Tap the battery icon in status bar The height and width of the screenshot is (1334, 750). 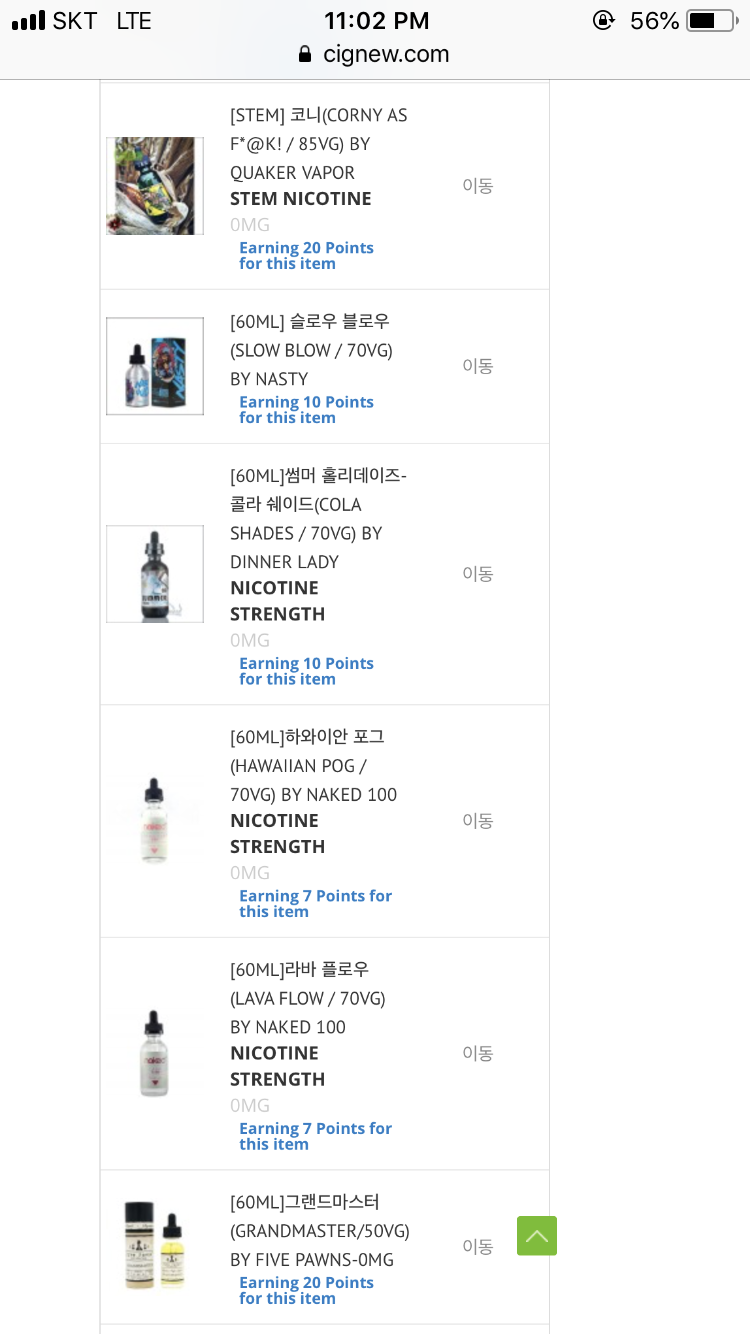tap(710, 21)
